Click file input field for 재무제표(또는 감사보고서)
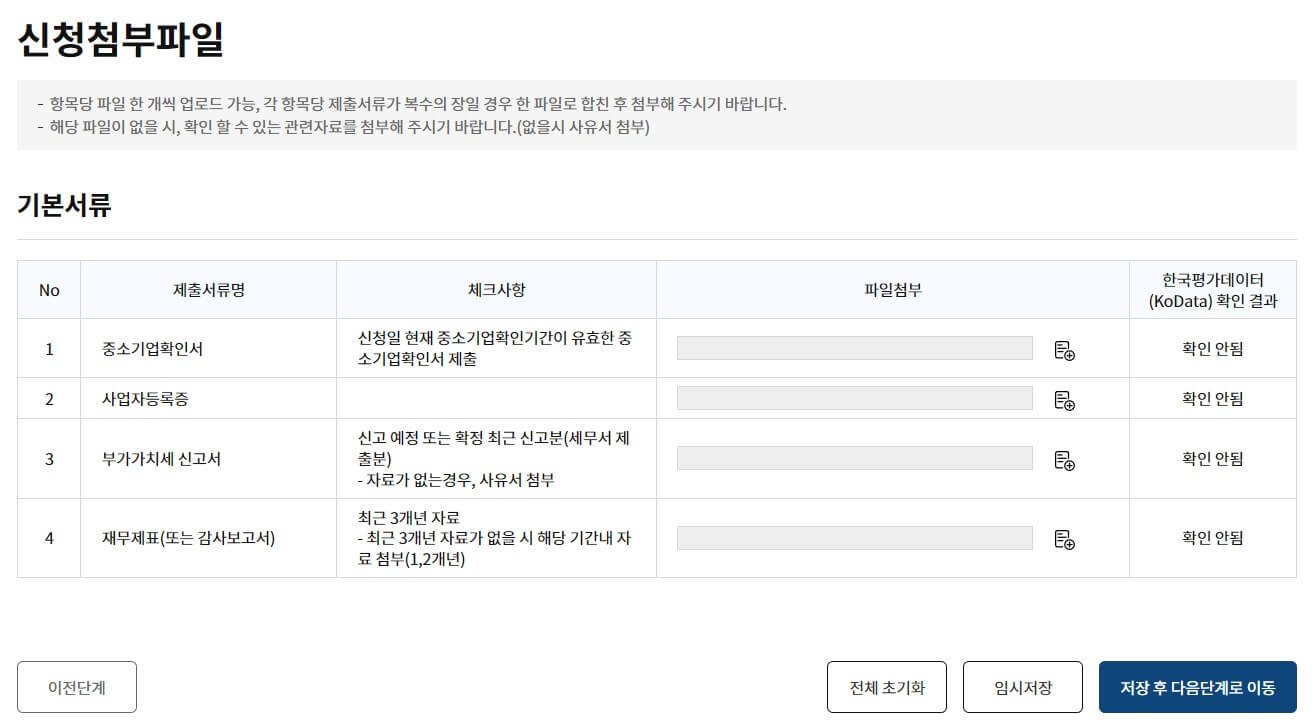1314x725 pixels. tap(855, 538)
